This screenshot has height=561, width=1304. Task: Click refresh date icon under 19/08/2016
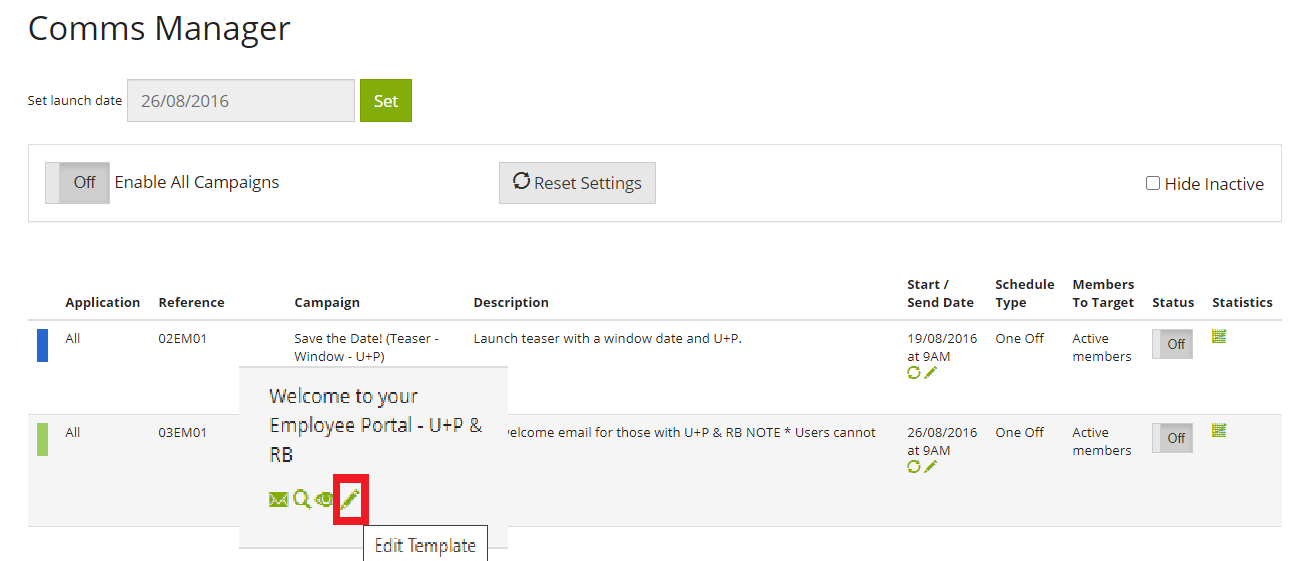pos(913,372)
